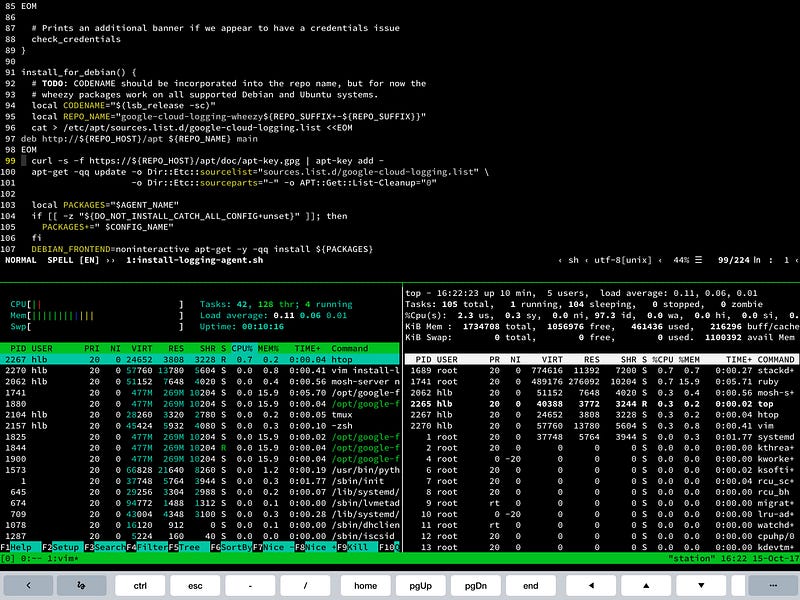
Task: Click the 'systemd' process row in top pane
Action: pos(602,437)
